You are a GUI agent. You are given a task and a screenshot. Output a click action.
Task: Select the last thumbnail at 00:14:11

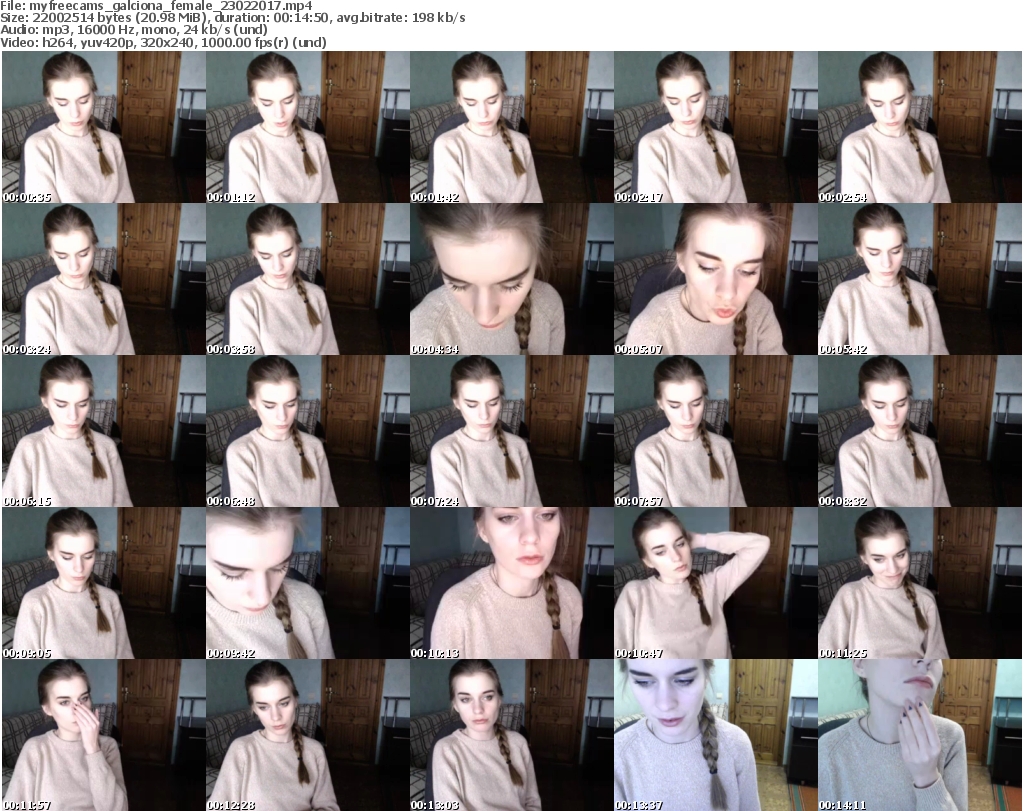pos(919,735)
